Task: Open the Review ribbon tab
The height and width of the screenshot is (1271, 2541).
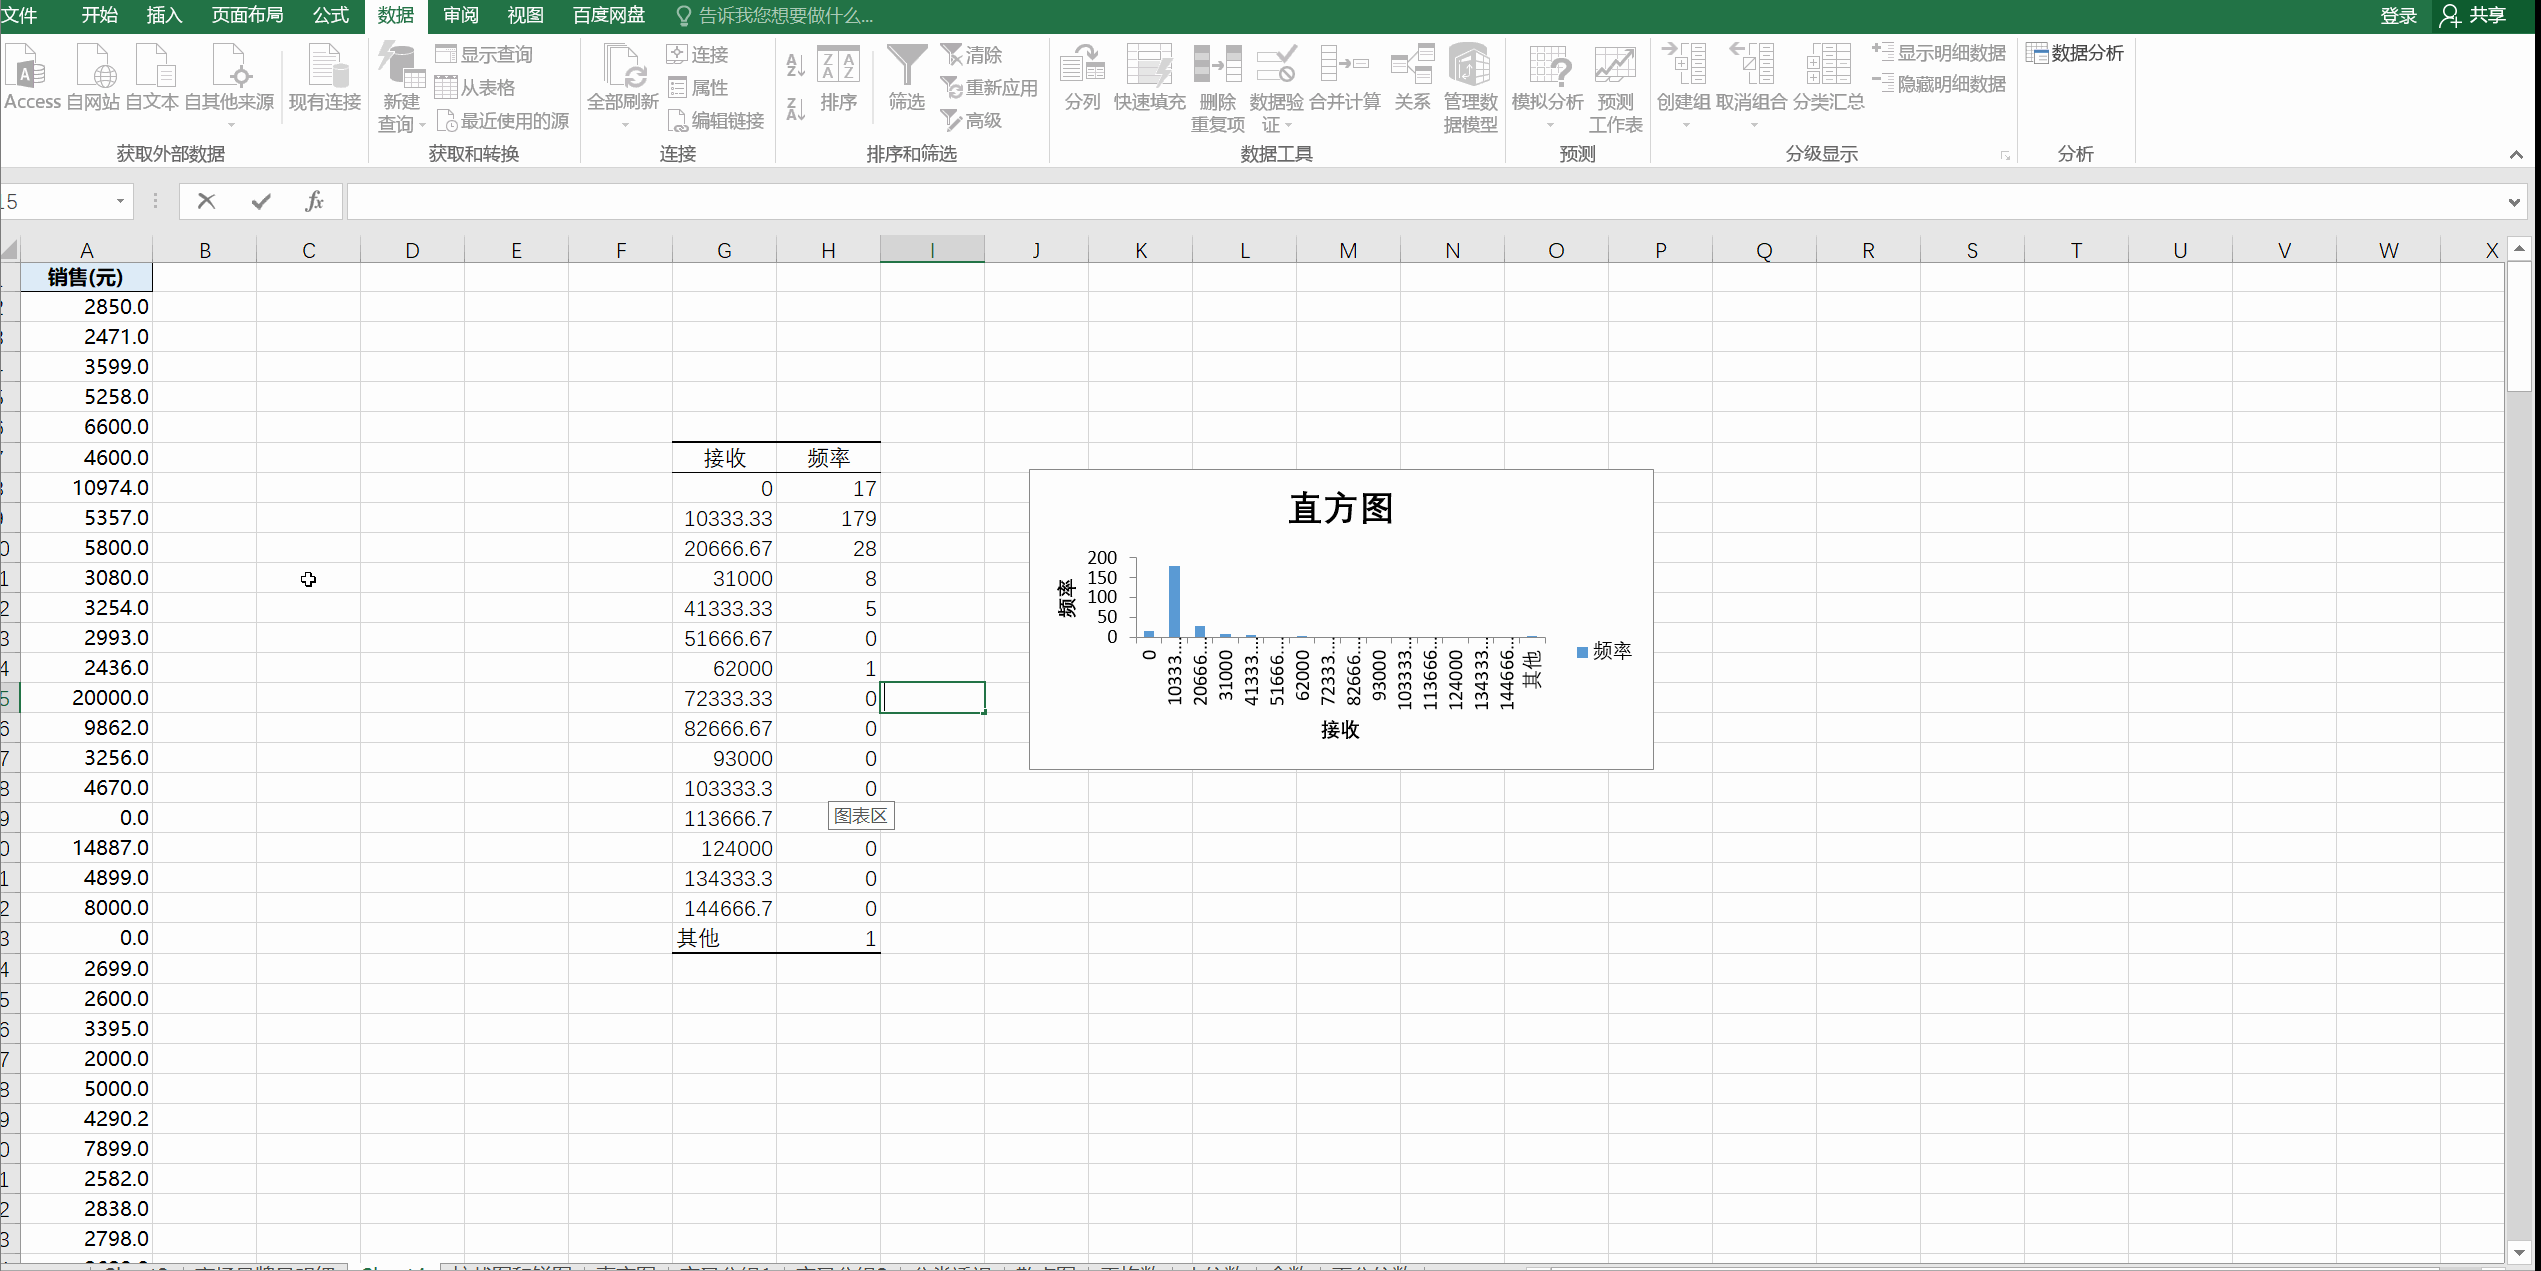Action: coord(461,15)
